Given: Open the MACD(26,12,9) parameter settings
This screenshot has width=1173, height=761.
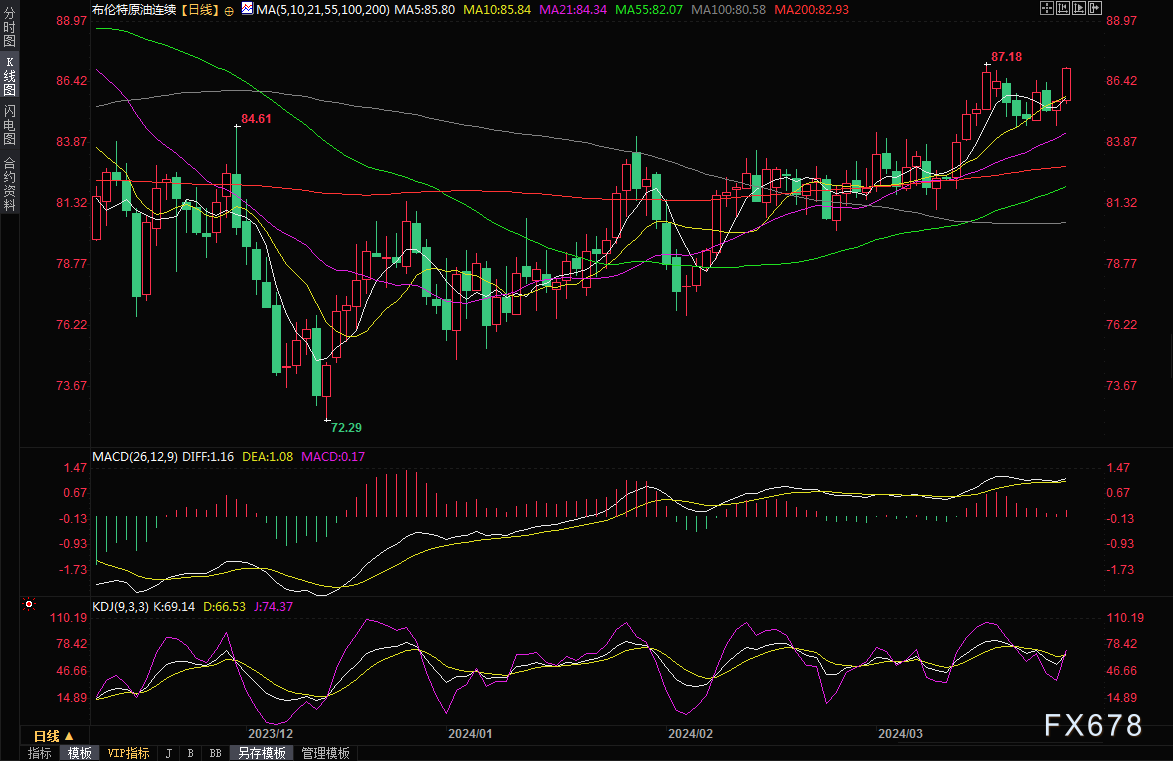Looking at the screenshot, I should coord(135,456).
